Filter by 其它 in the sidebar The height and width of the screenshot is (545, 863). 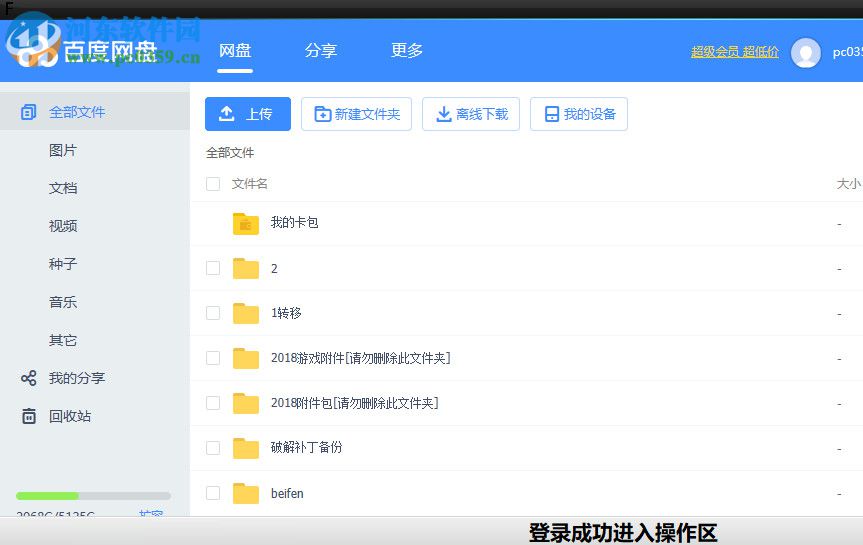(x=63, y=340)
